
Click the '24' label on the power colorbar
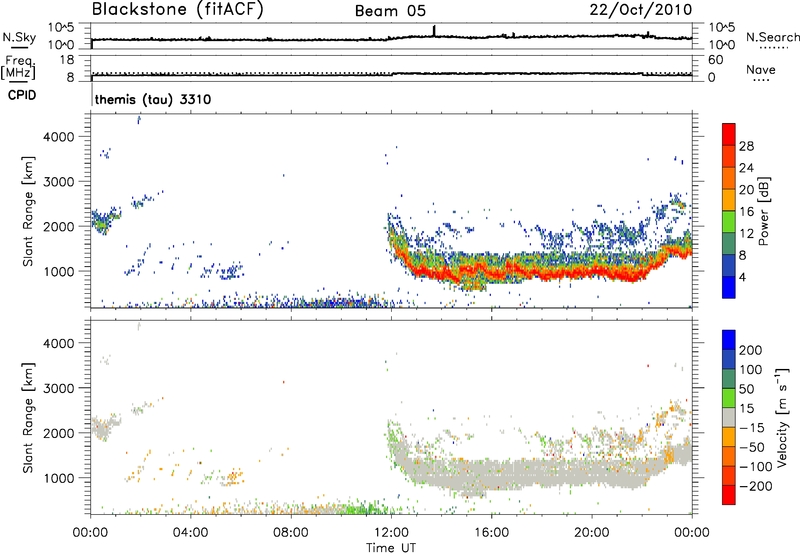[x=746, y=168]
